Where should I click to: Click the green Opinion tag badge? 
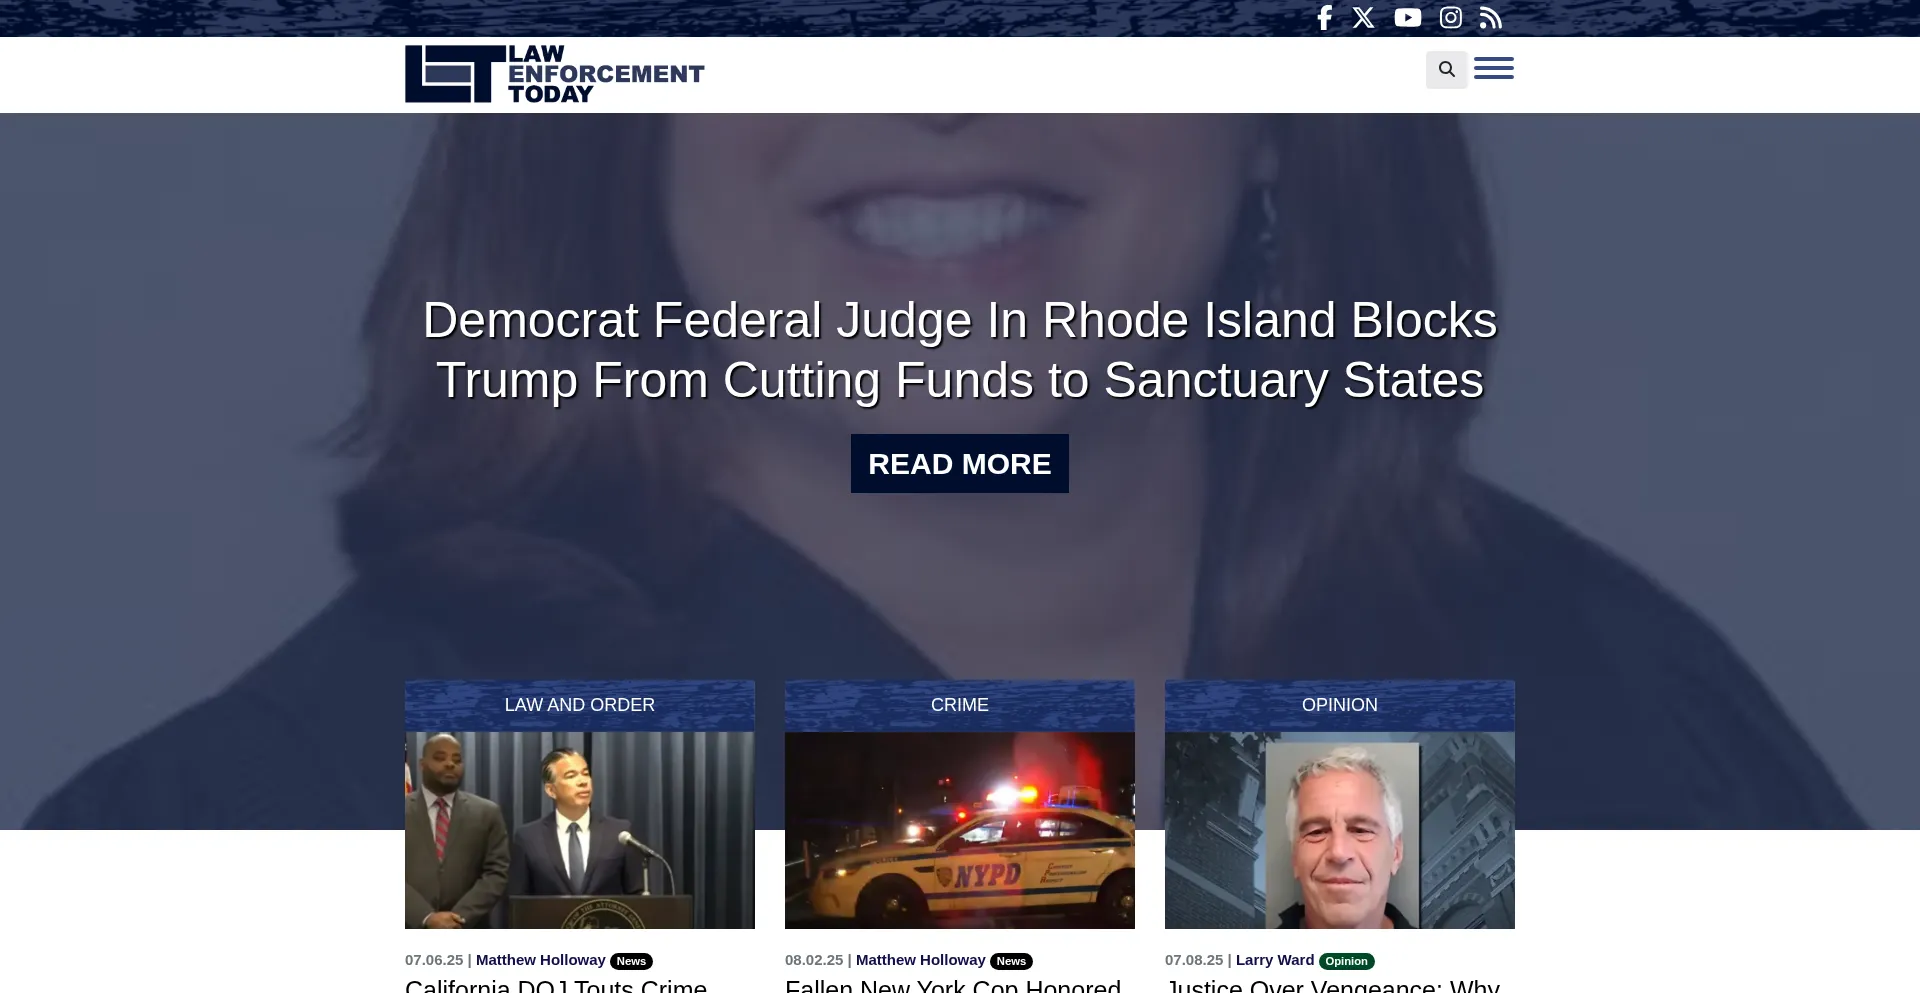(x=1346, y=961)
